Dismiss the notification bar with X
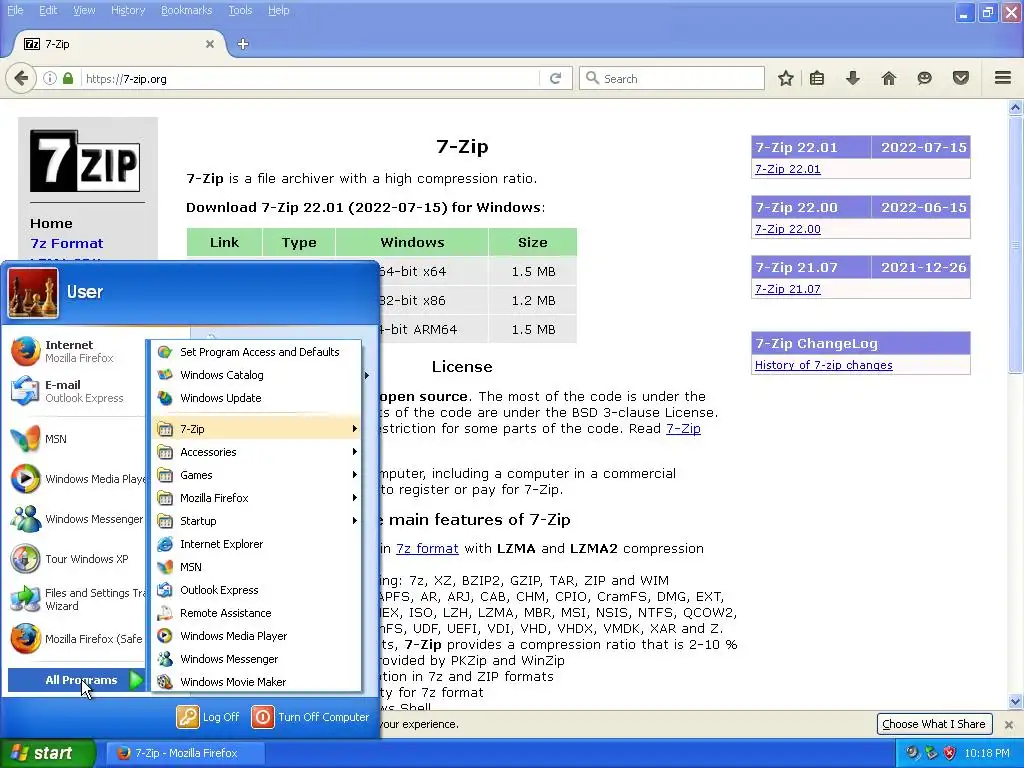1024x768 pixels. tap(1008, 724)
